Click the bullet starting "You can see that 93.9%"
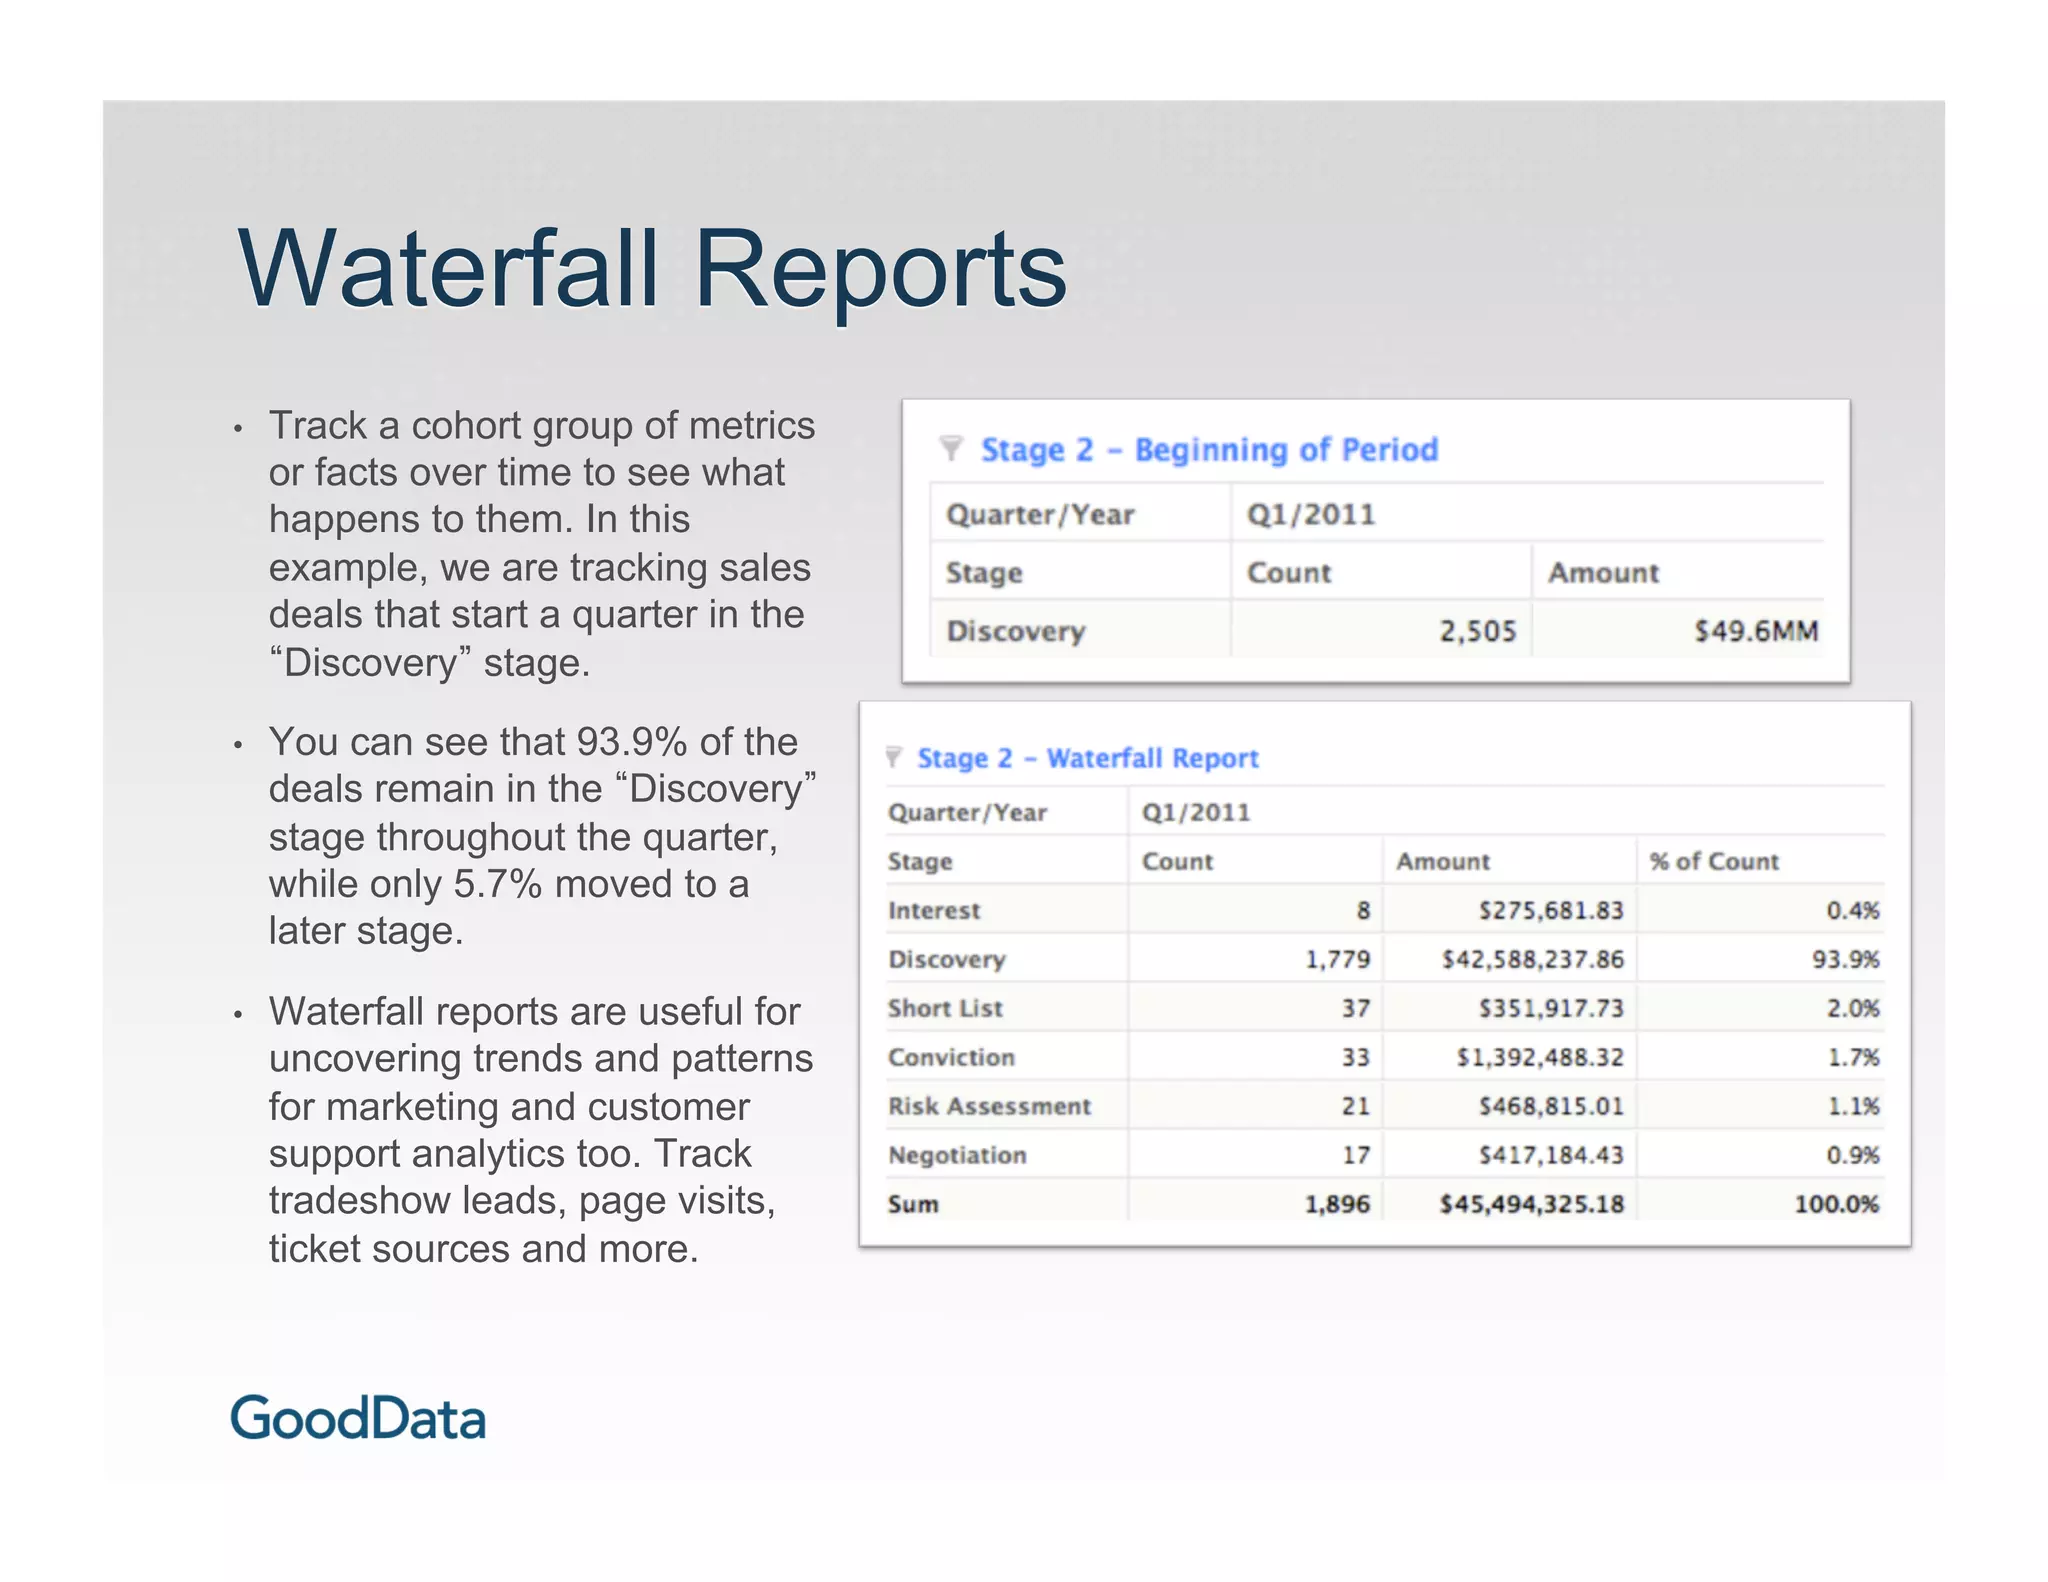Viewport: 2048px width, 1582px height. point(542,836)
